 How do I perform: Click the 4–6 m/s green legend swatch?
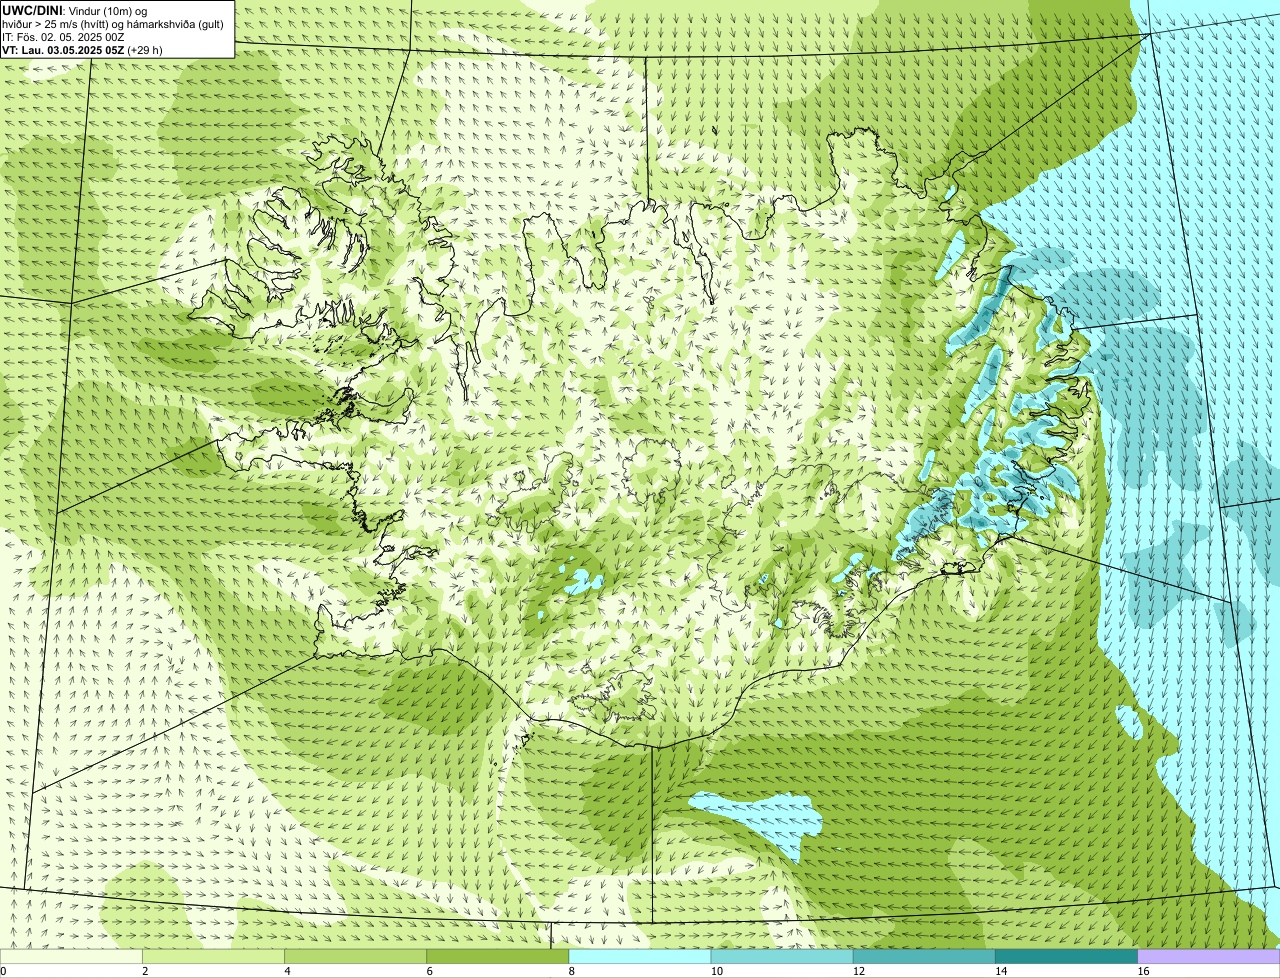pos(356,957)
